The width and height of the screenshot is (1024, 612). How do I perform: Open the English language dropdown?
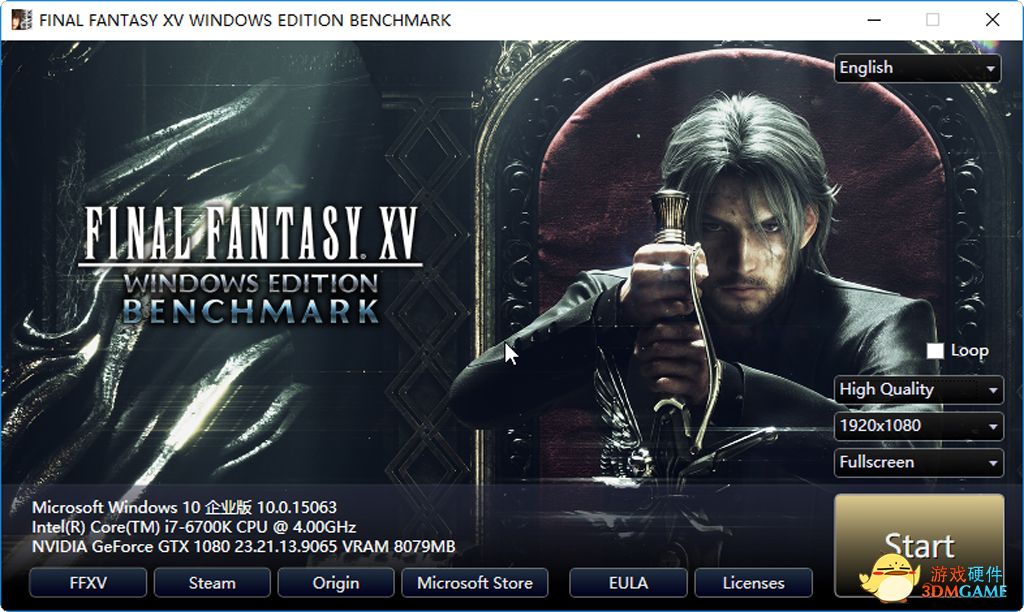[917, 68]
